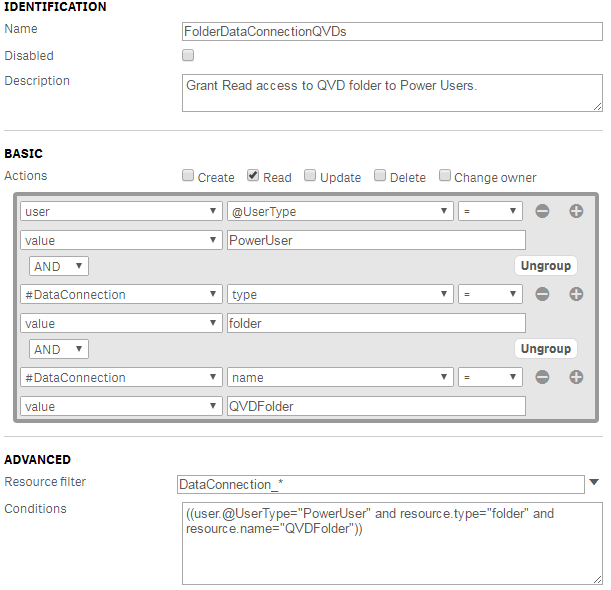Add condition after the user @UserType row
Image resolution: width=611 pixels, height=590 pixels.
pos(576,211)
